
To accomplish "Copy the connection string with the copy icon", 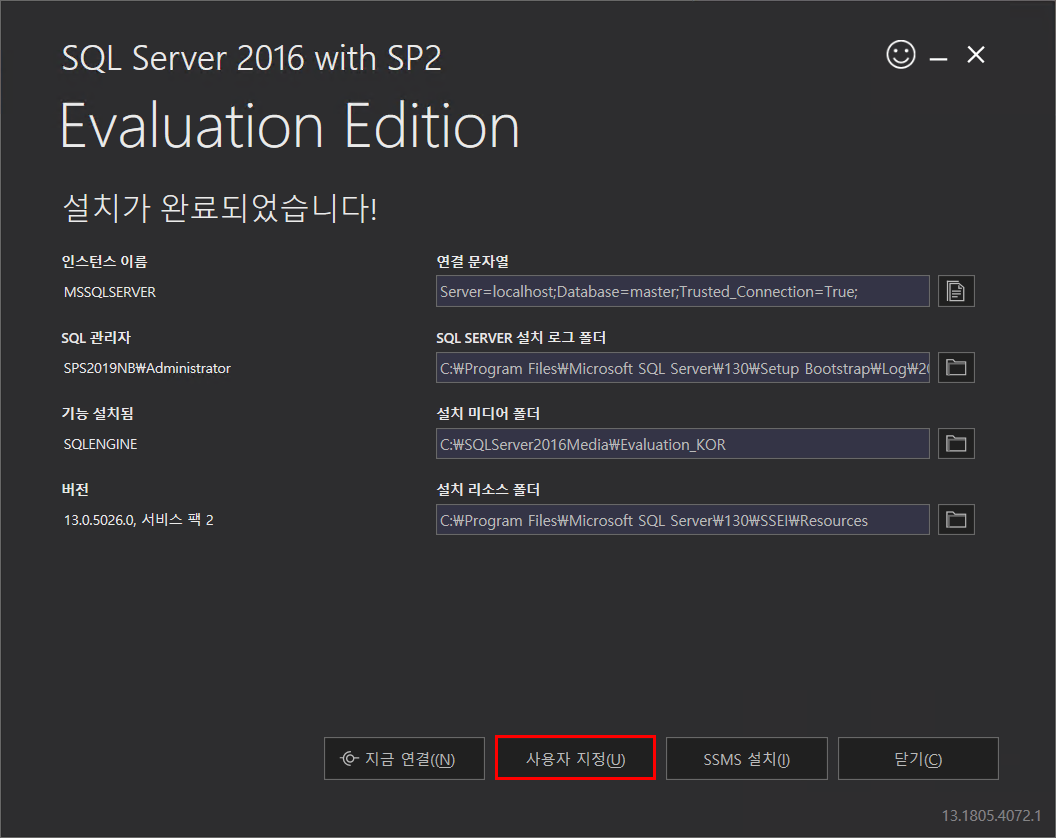I will 956,291.
